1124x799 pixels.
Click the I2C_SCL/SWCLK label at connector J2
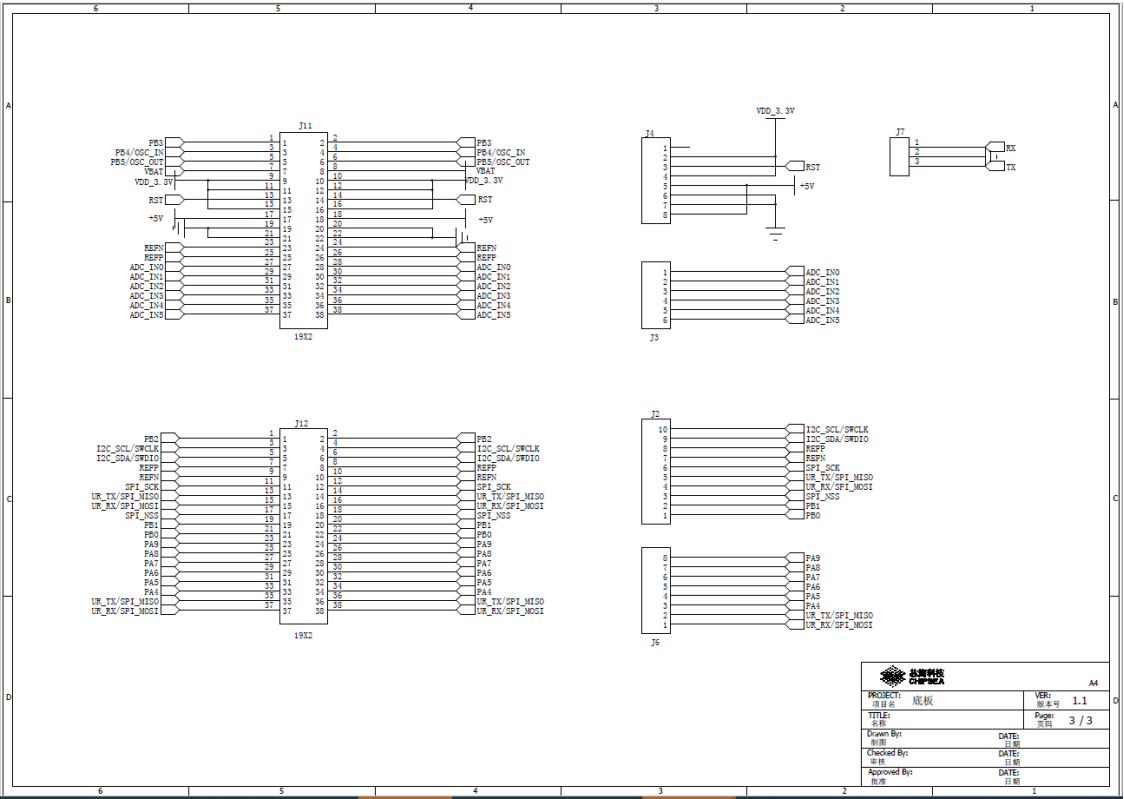837,429
